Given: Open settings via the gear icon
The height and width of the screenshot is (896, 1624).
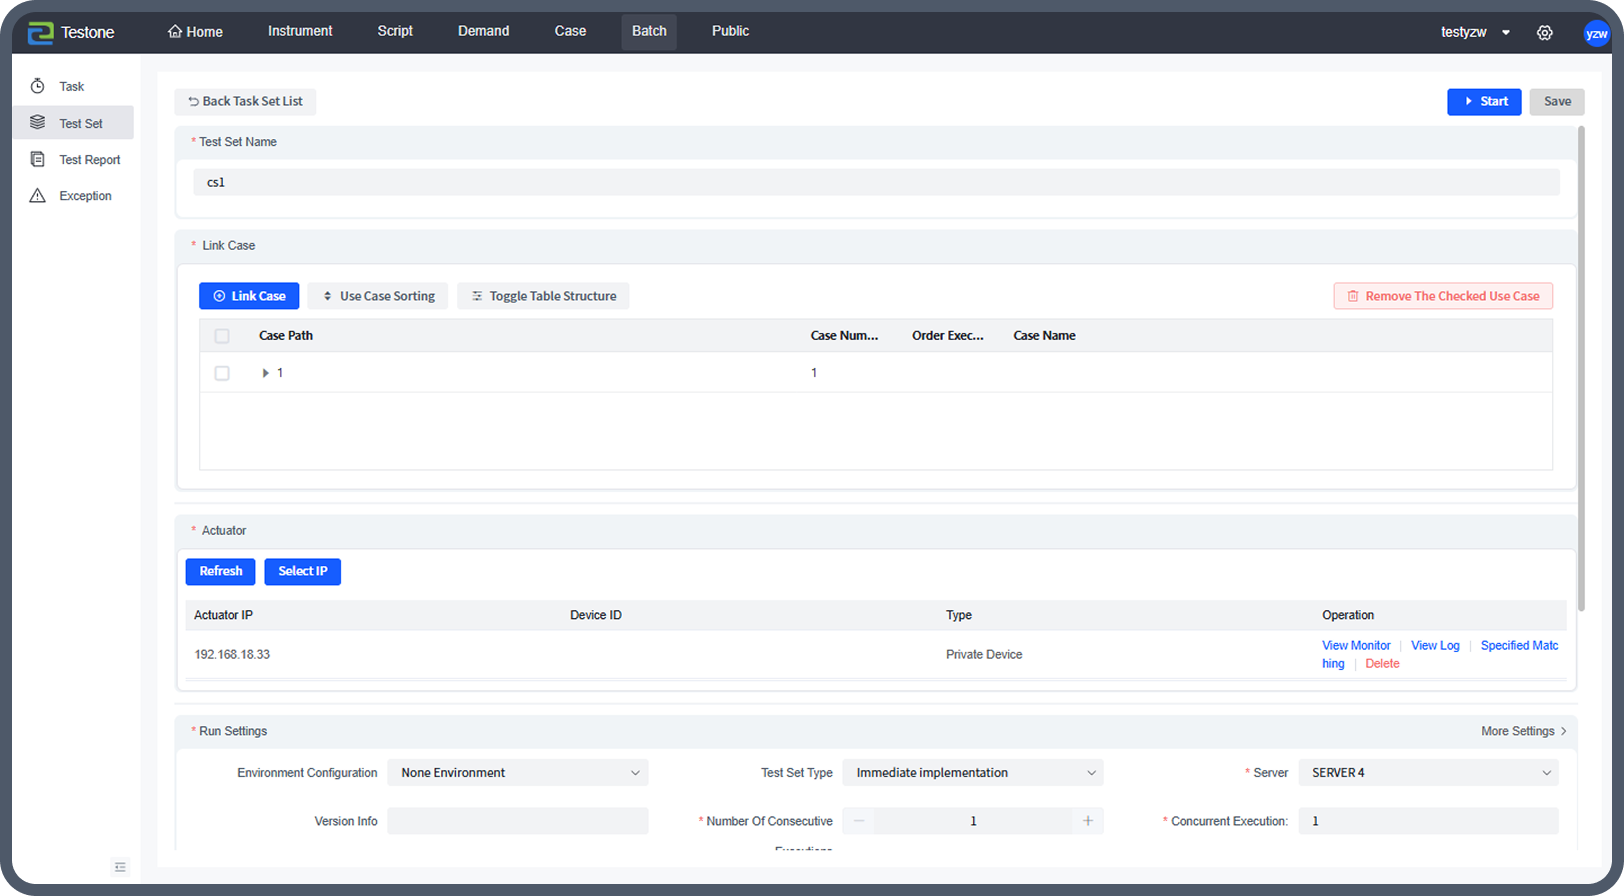Looking at the screenshot, I should point(1544,33).
